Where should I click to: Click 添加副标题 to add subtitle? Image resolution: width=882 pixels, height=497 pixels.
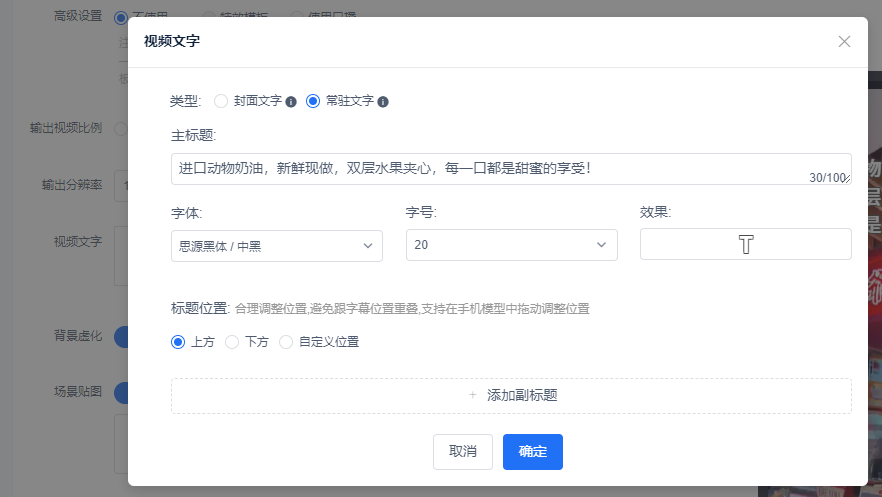pyautogui.click(x=511, y=396)
